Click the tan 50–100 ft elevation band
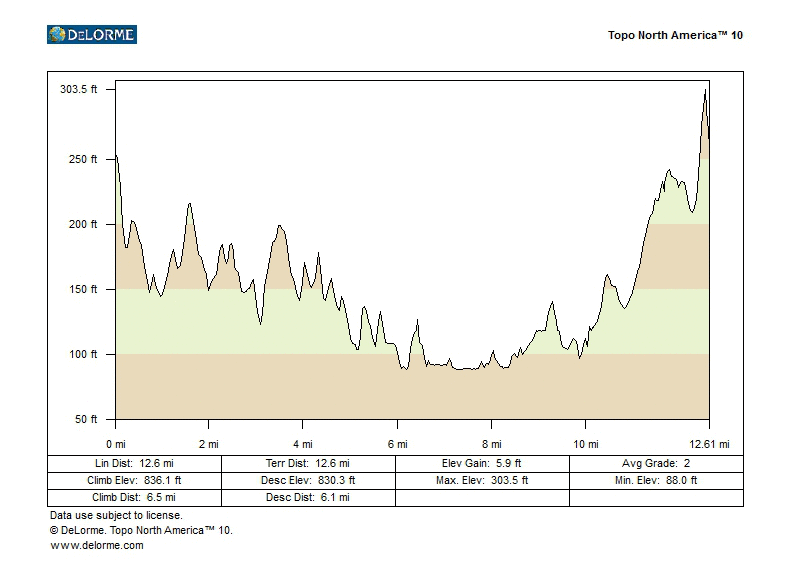Screen dimensions: 791x578 tap(300, 388)
